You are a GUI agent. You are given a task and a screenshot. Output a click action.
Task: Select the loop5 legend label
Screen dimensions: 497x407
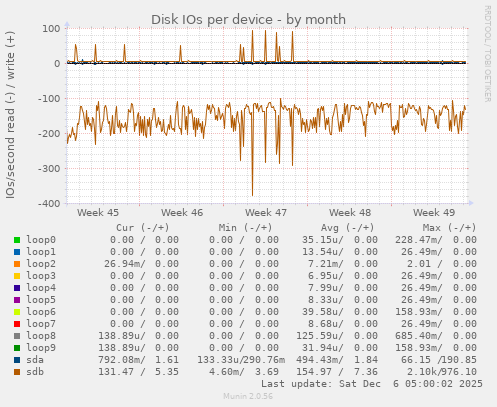(41, 300)
